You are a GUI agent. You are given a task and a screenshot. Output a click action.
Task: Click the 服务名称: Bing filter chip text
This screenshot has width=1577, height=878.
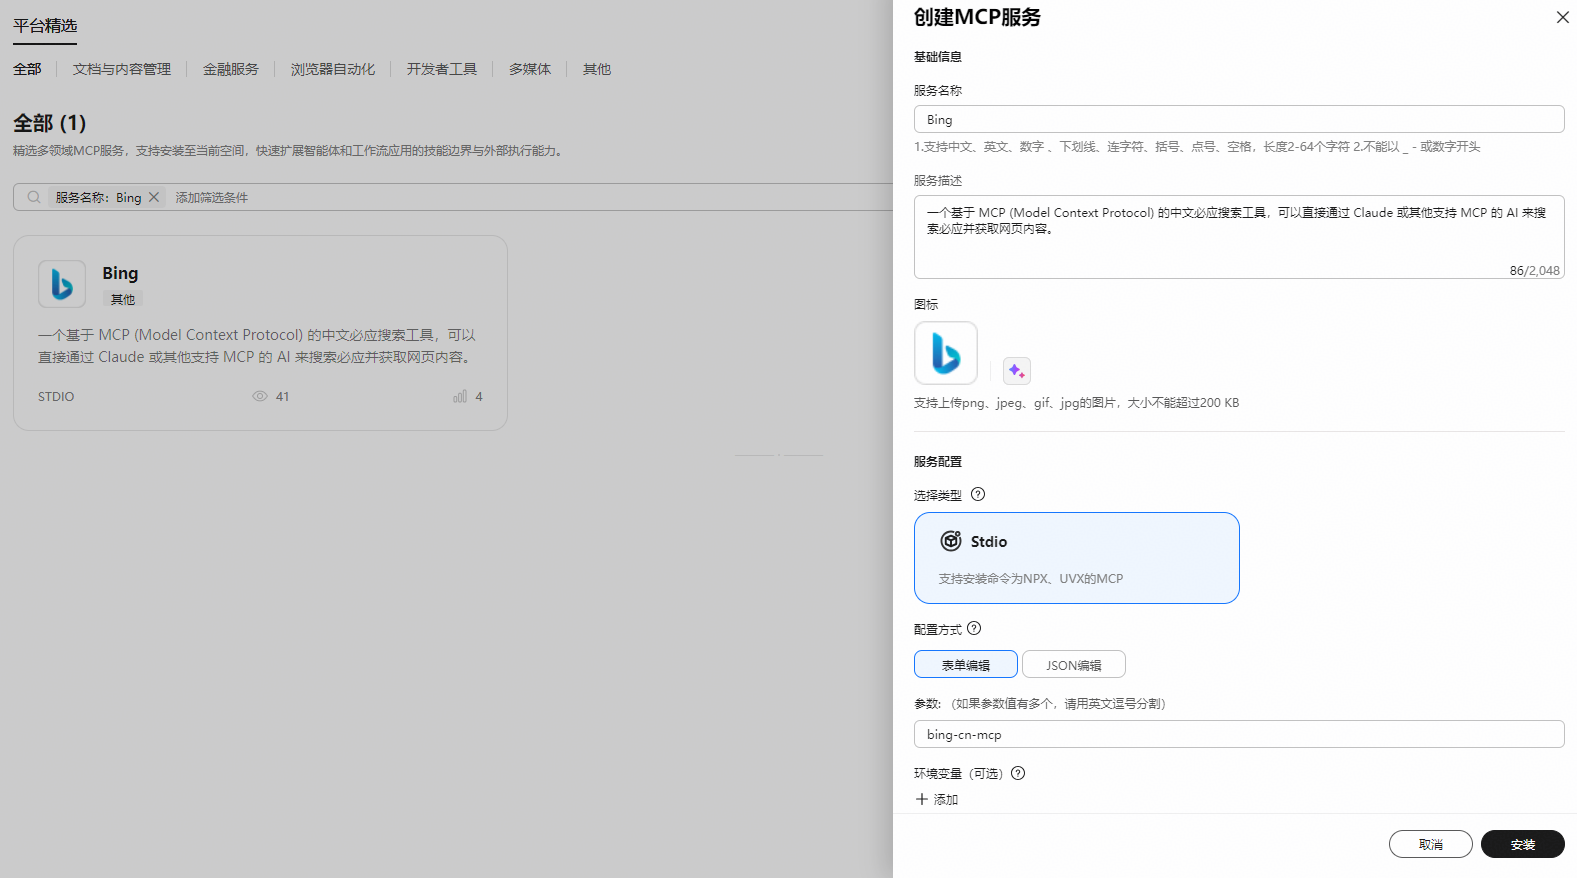pyautogui.click(x=99, y=197)
